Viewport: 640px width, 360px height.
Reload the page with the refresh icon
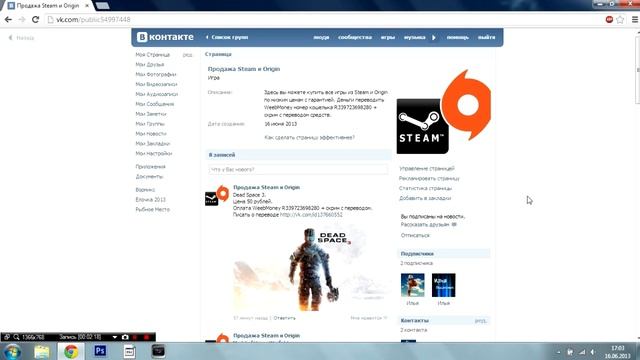36,19
